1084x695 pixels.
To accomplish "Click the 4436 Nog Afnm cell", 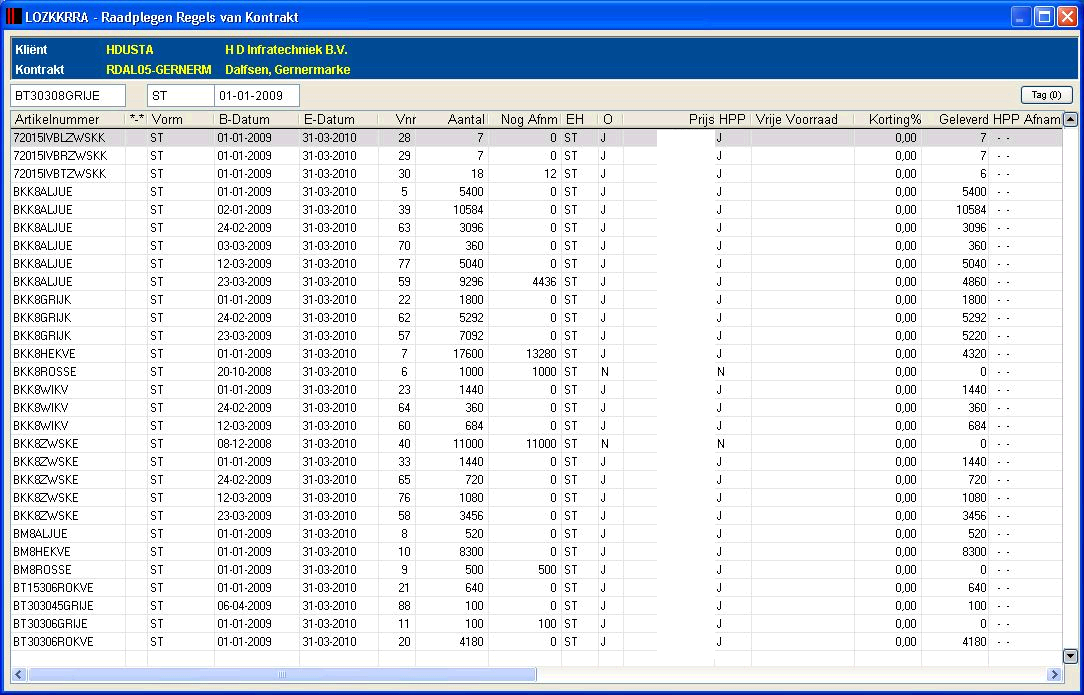I will [x=525, y=281].
